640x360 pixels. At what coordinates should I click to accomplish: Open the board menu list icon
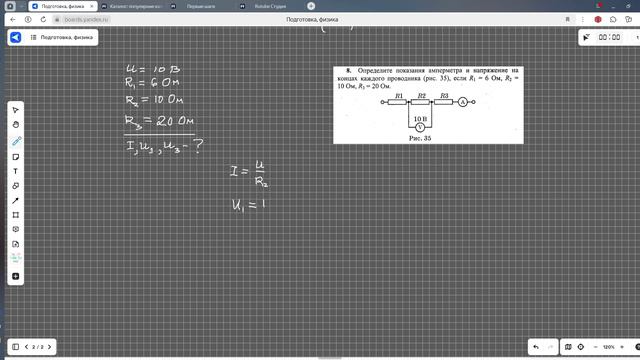click(x=33, y=37)
